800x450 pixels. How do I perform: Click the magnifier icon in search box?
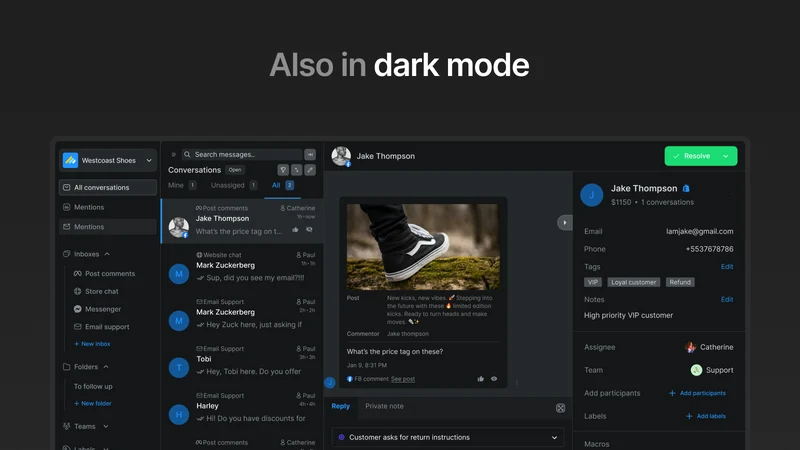(187, 155)
